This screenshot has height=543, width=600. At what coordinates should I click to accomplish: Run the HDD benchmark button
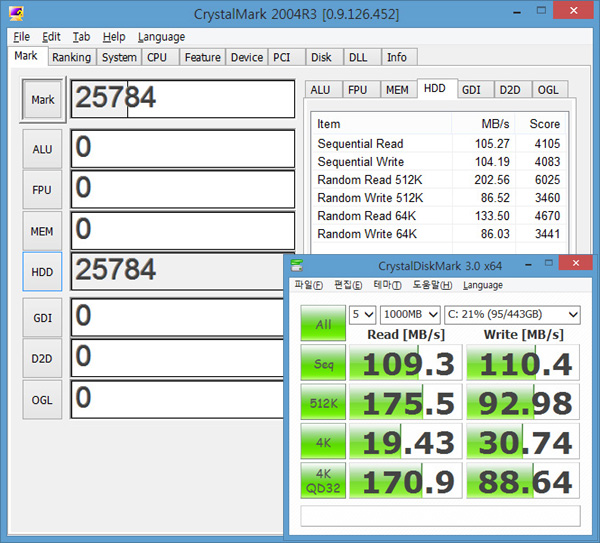click(x=42, y=272)
